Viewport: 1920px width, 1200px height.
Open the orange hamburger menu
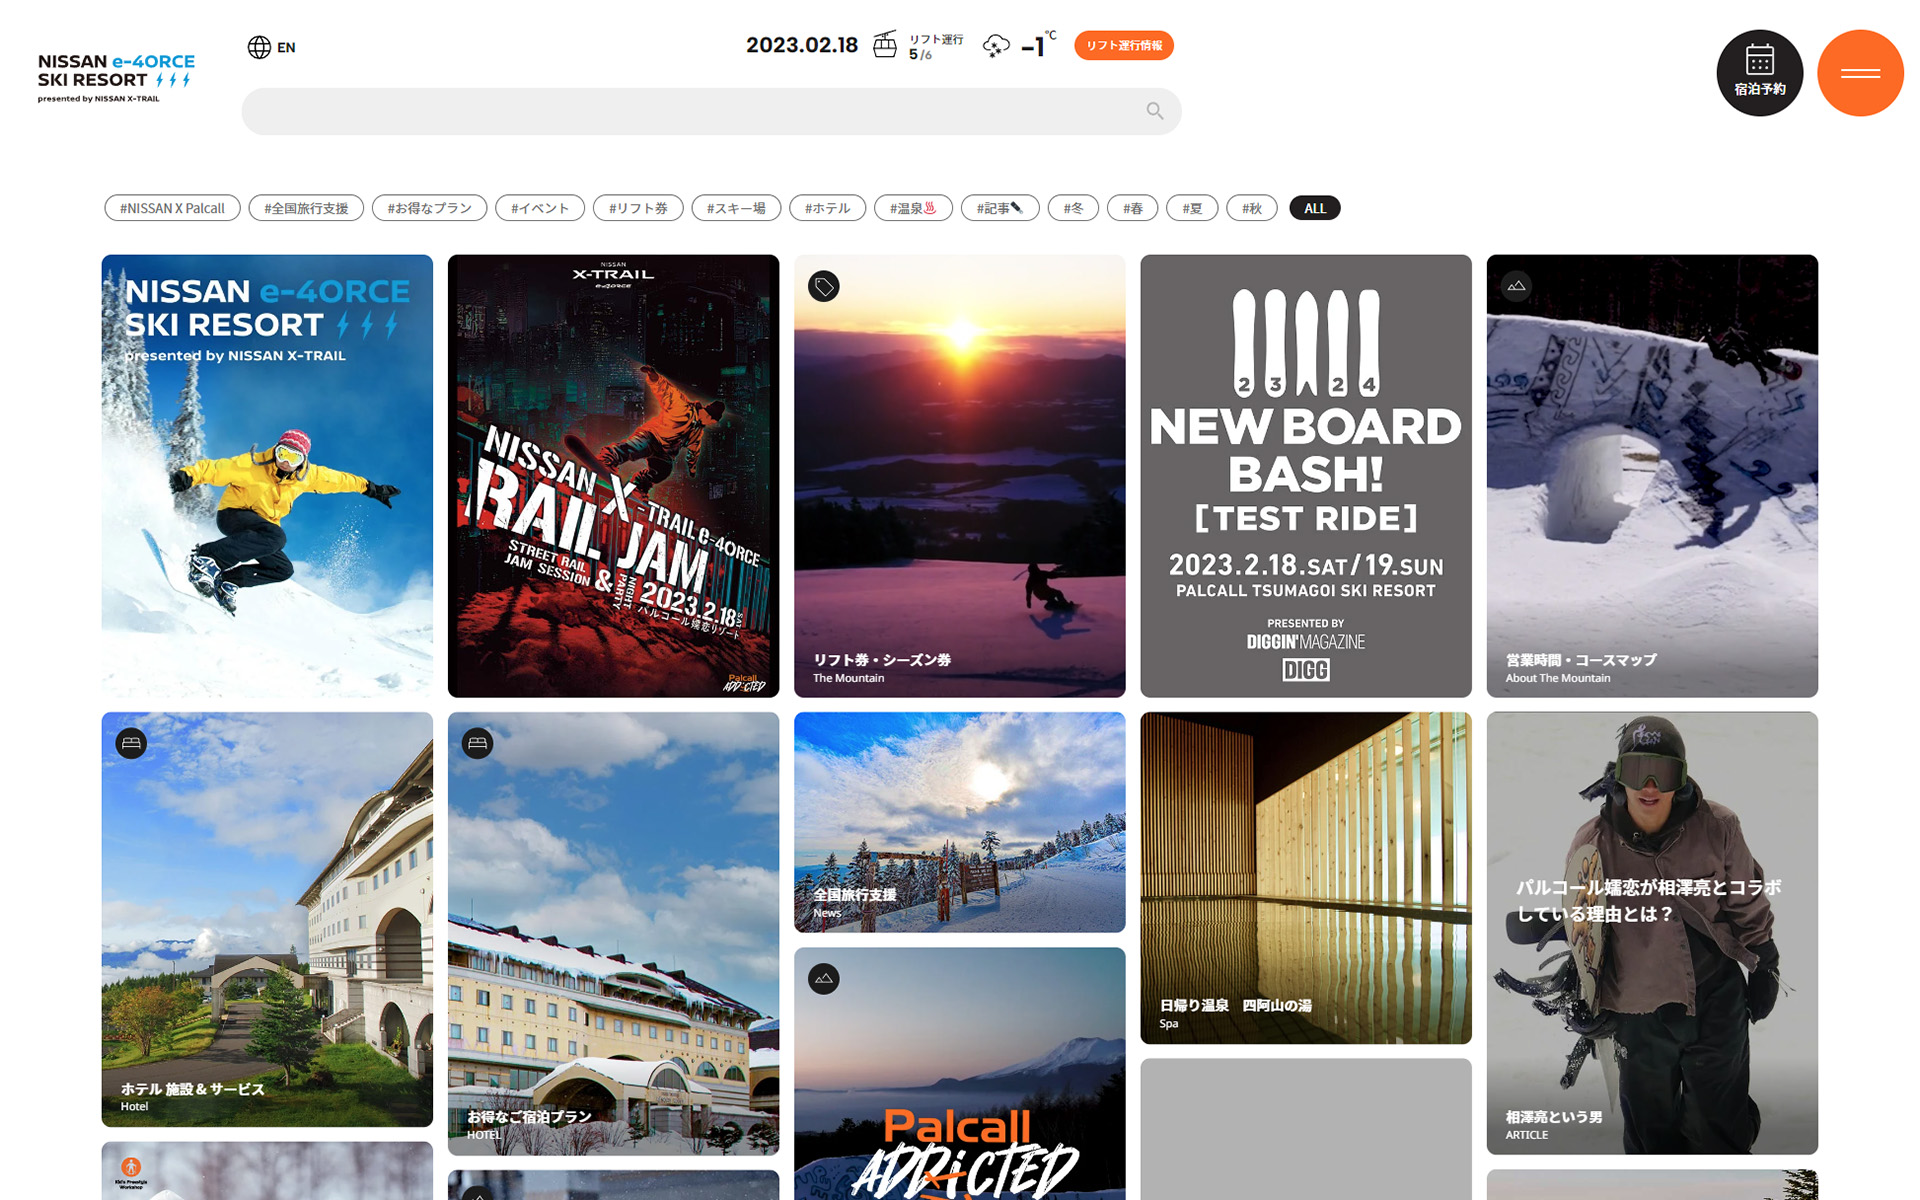[1859, 73]
